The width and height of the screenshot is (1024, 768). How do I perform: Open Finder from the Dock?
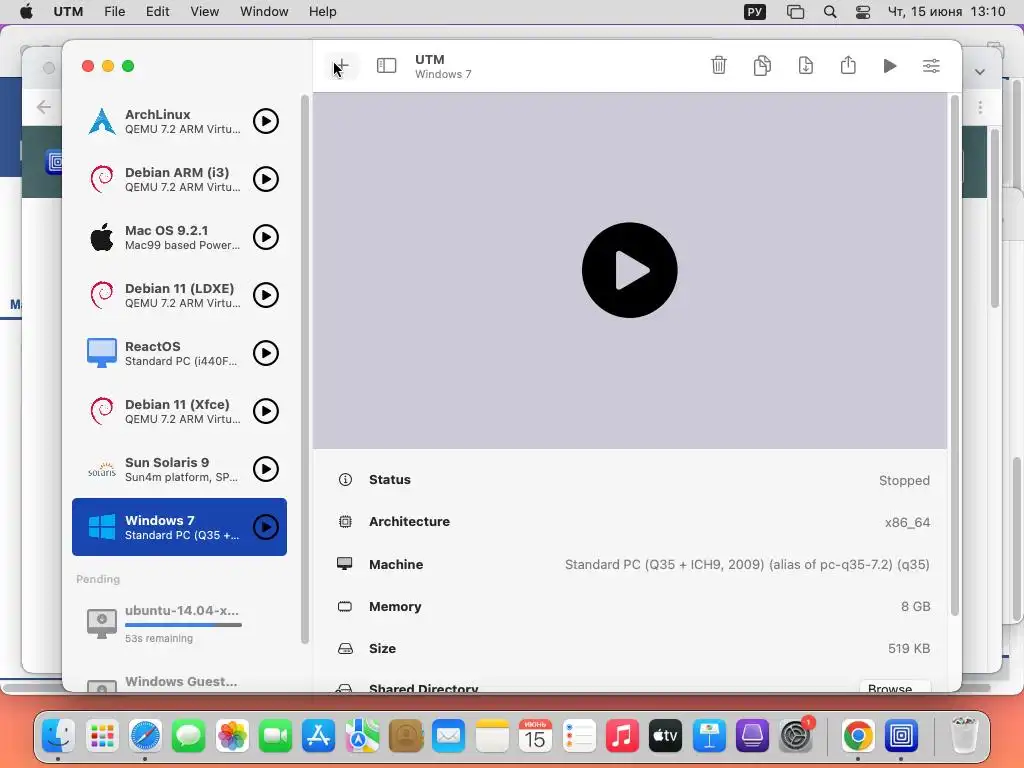tap(59, 735)
